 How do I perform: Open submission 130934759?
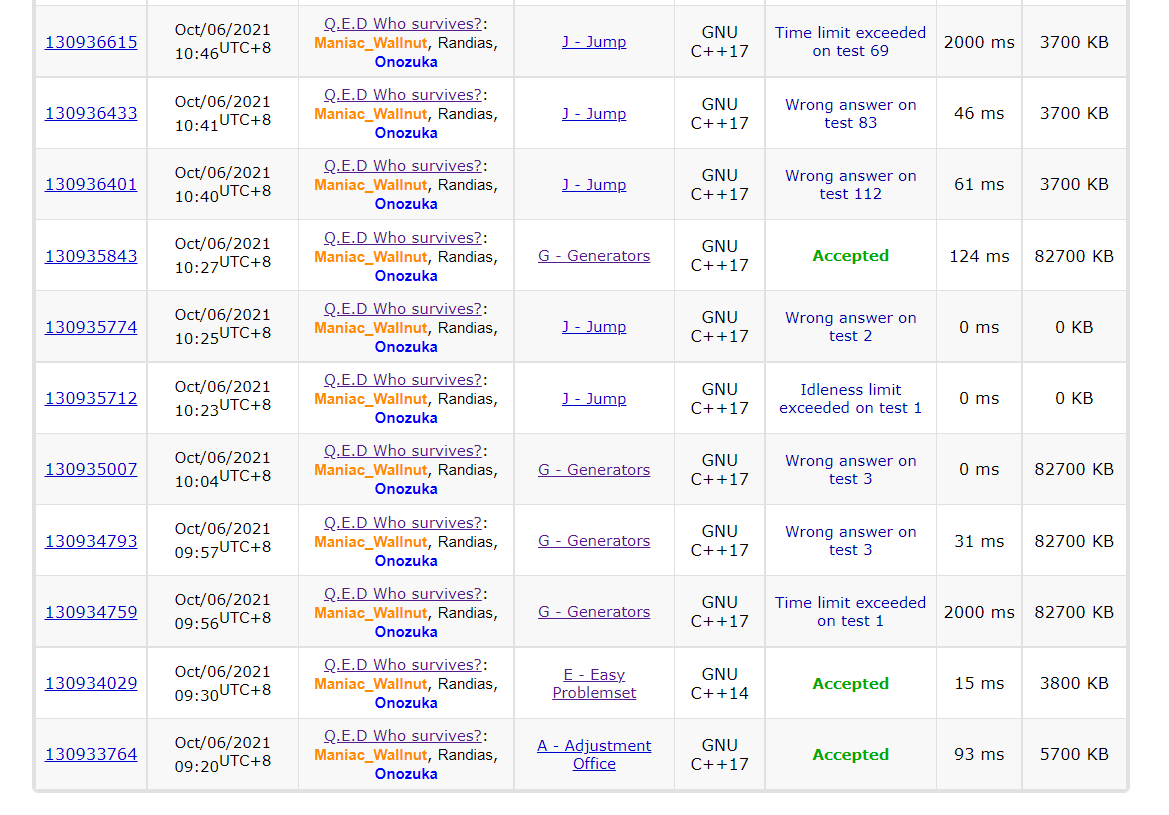[91, 612]
